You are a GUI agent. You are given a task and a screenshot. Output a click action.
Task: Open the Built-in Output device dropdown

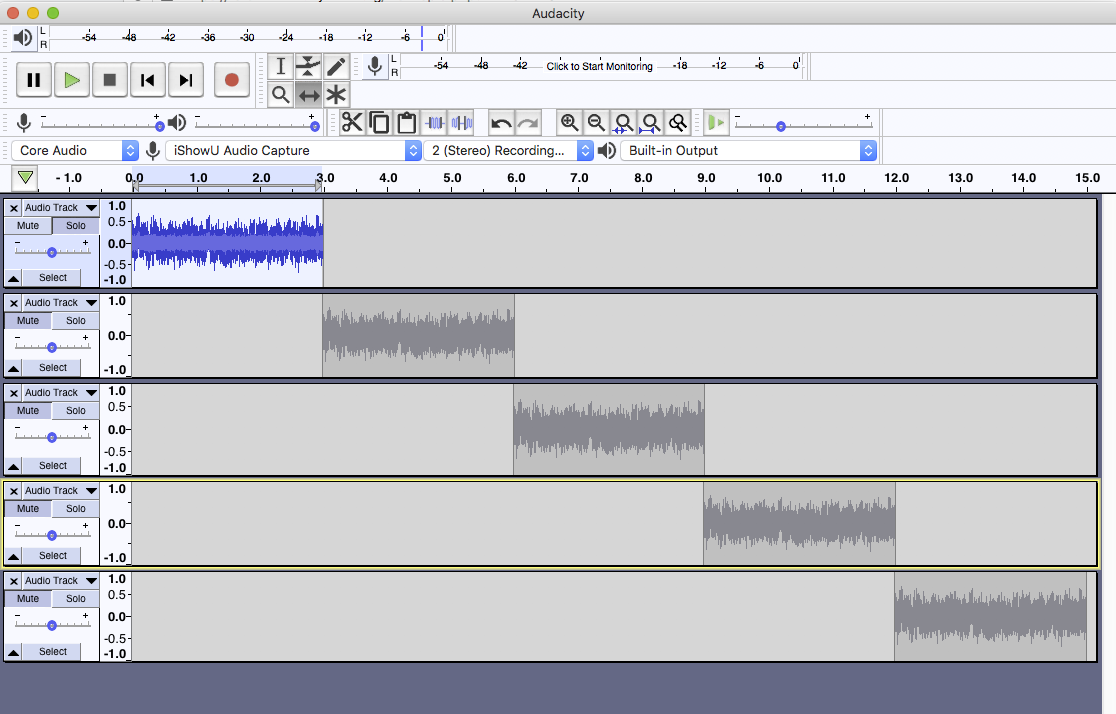(748, 151)
